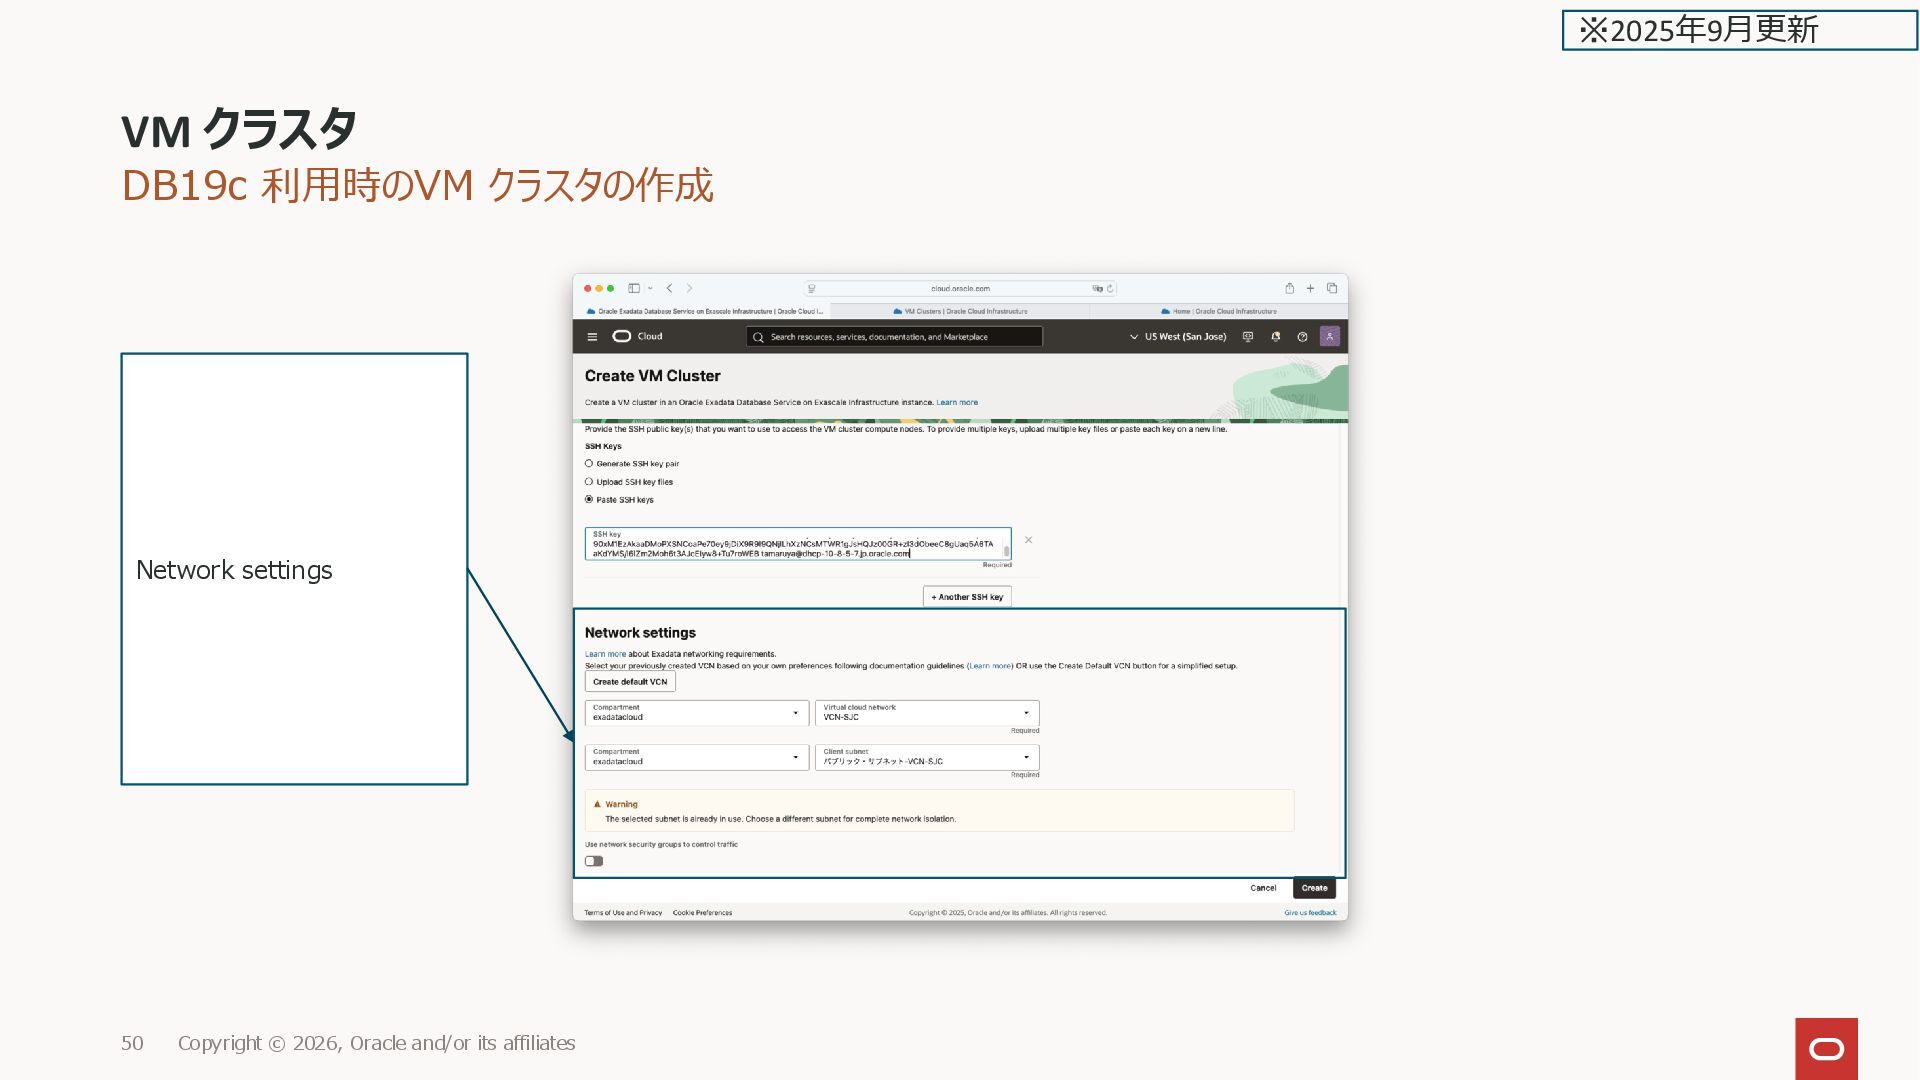Click the Safari share icon
1920x1080 pixels.
1289,288
